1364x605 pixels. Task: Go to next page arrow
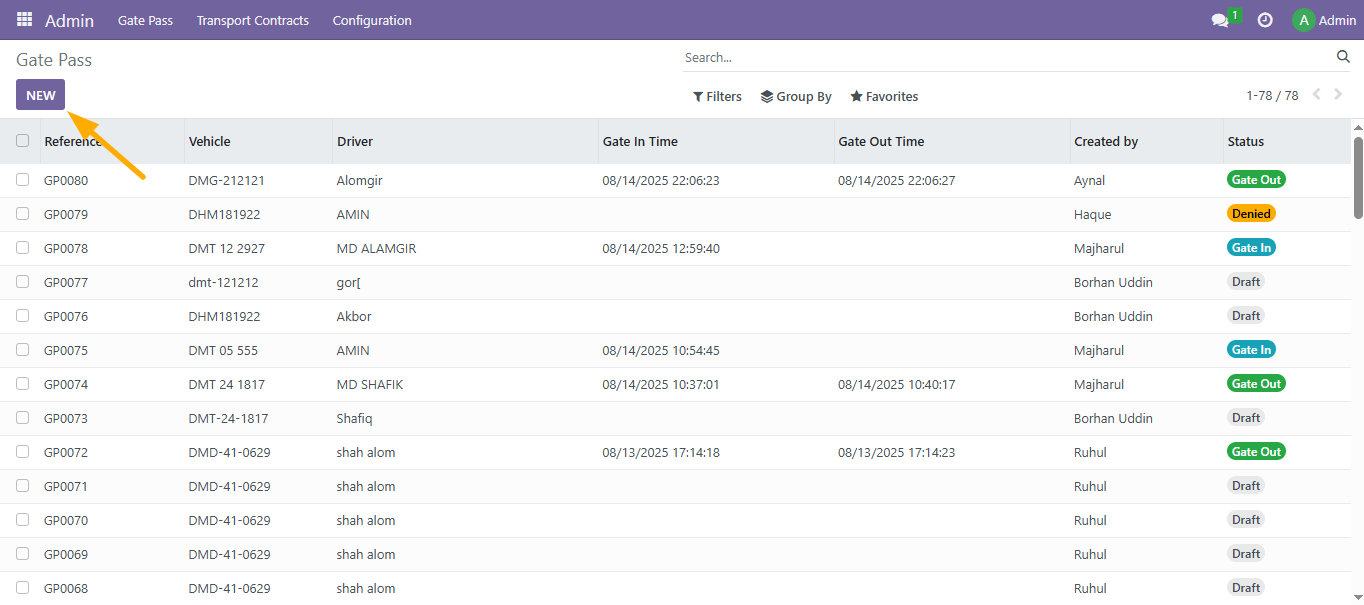pos(1339,95)
